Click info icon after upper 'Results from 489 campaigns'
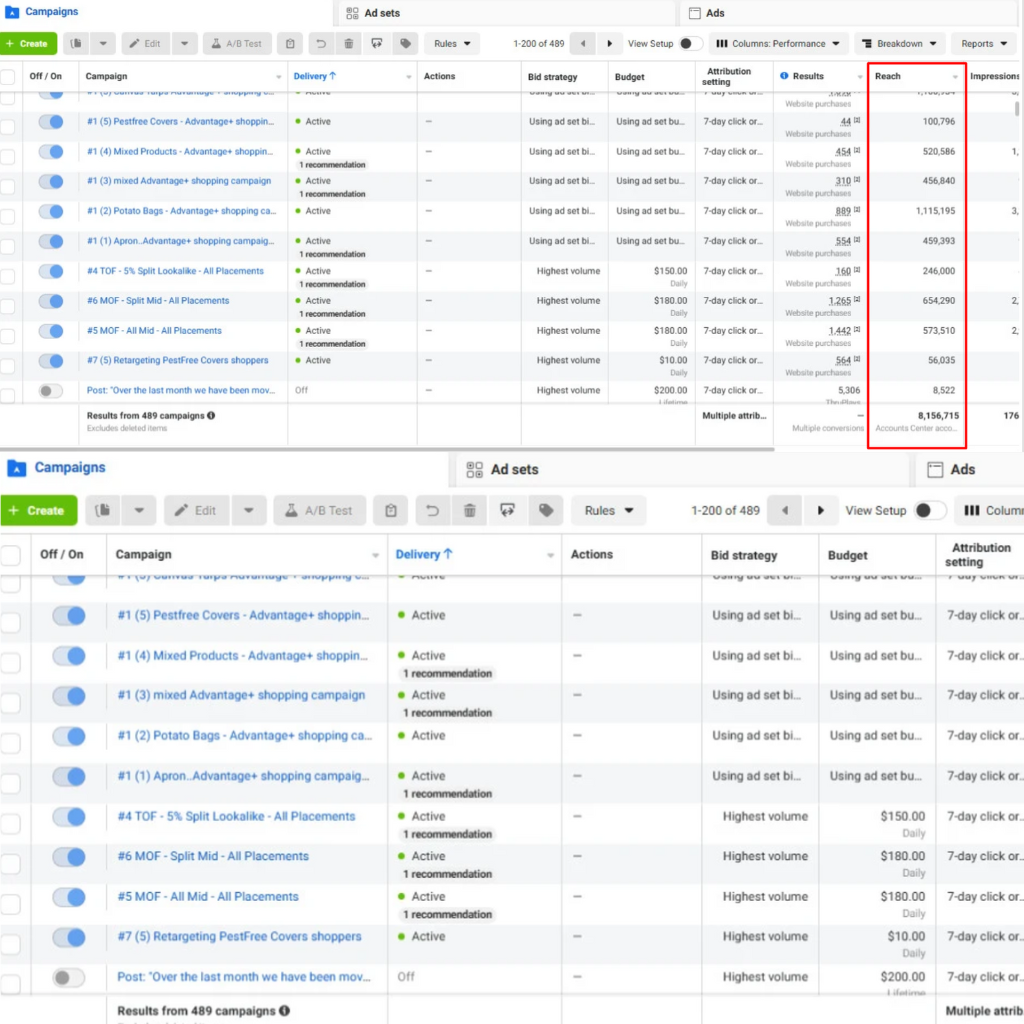 click(211, 415)
